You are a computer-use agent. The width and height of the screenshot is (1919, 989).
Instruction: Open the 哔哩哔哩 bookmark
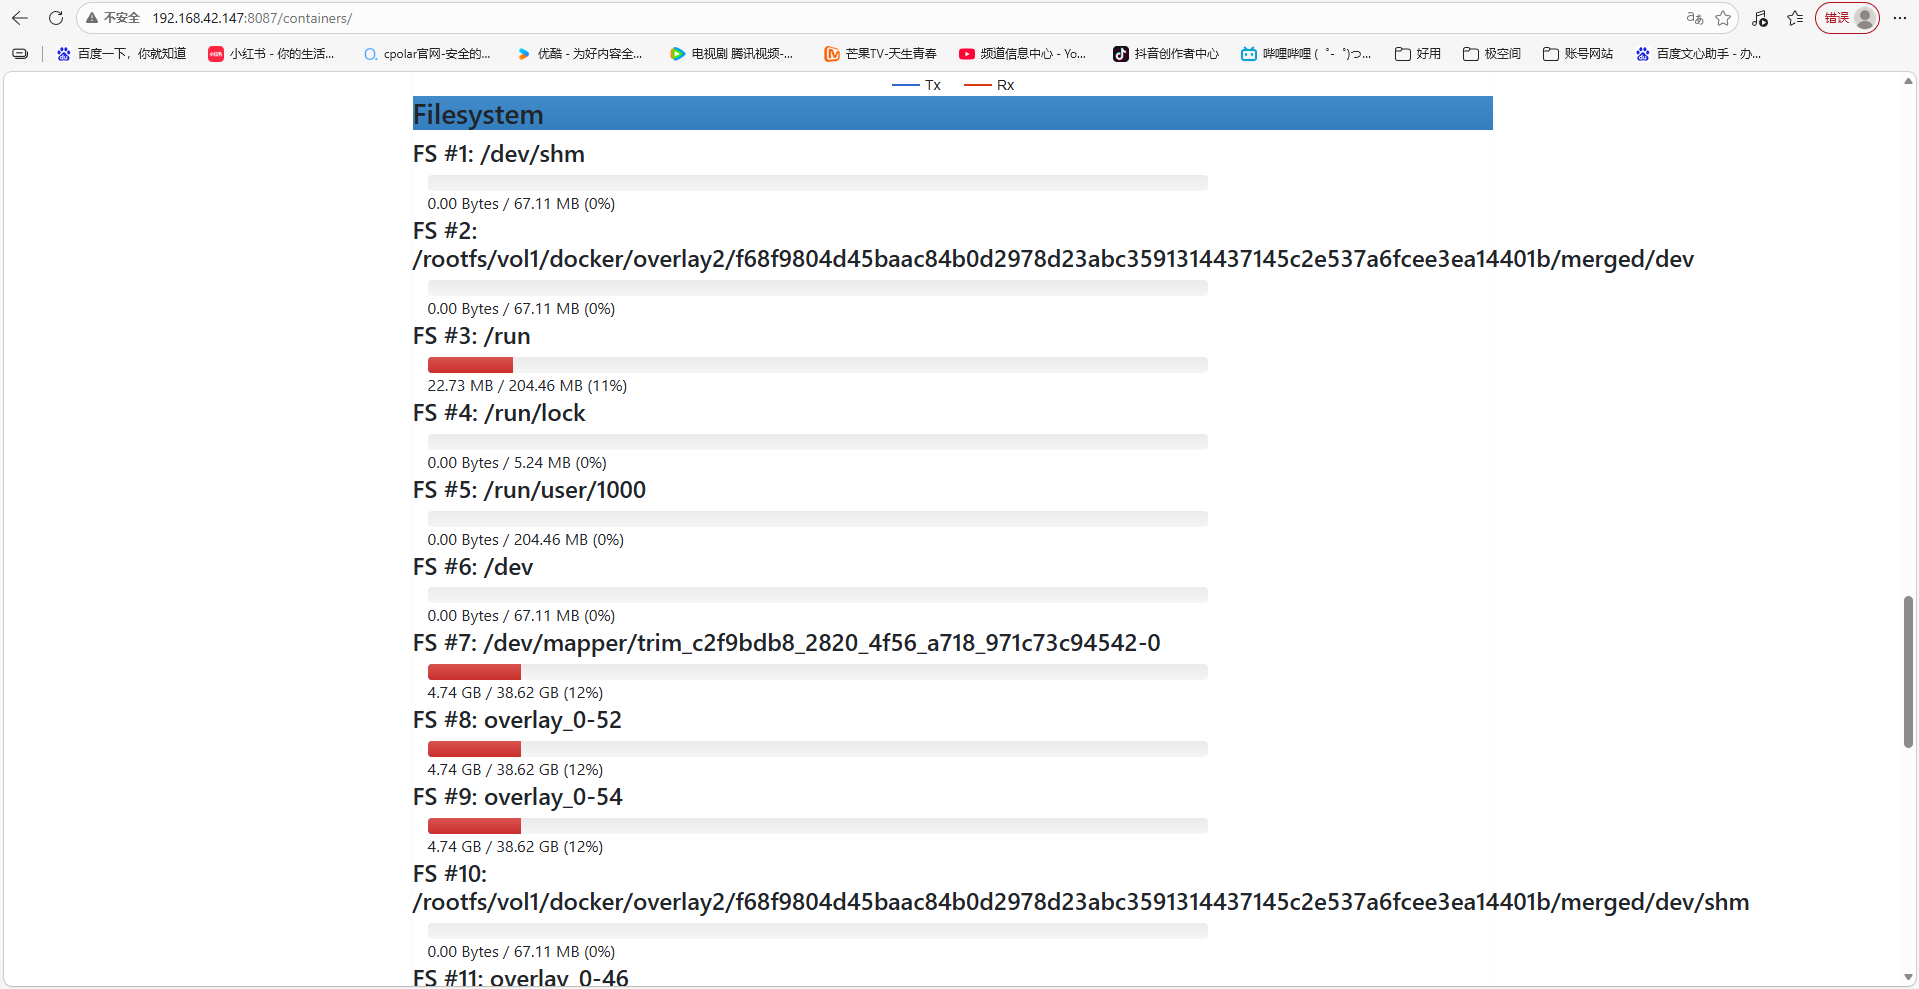[x=1305, y=54]
